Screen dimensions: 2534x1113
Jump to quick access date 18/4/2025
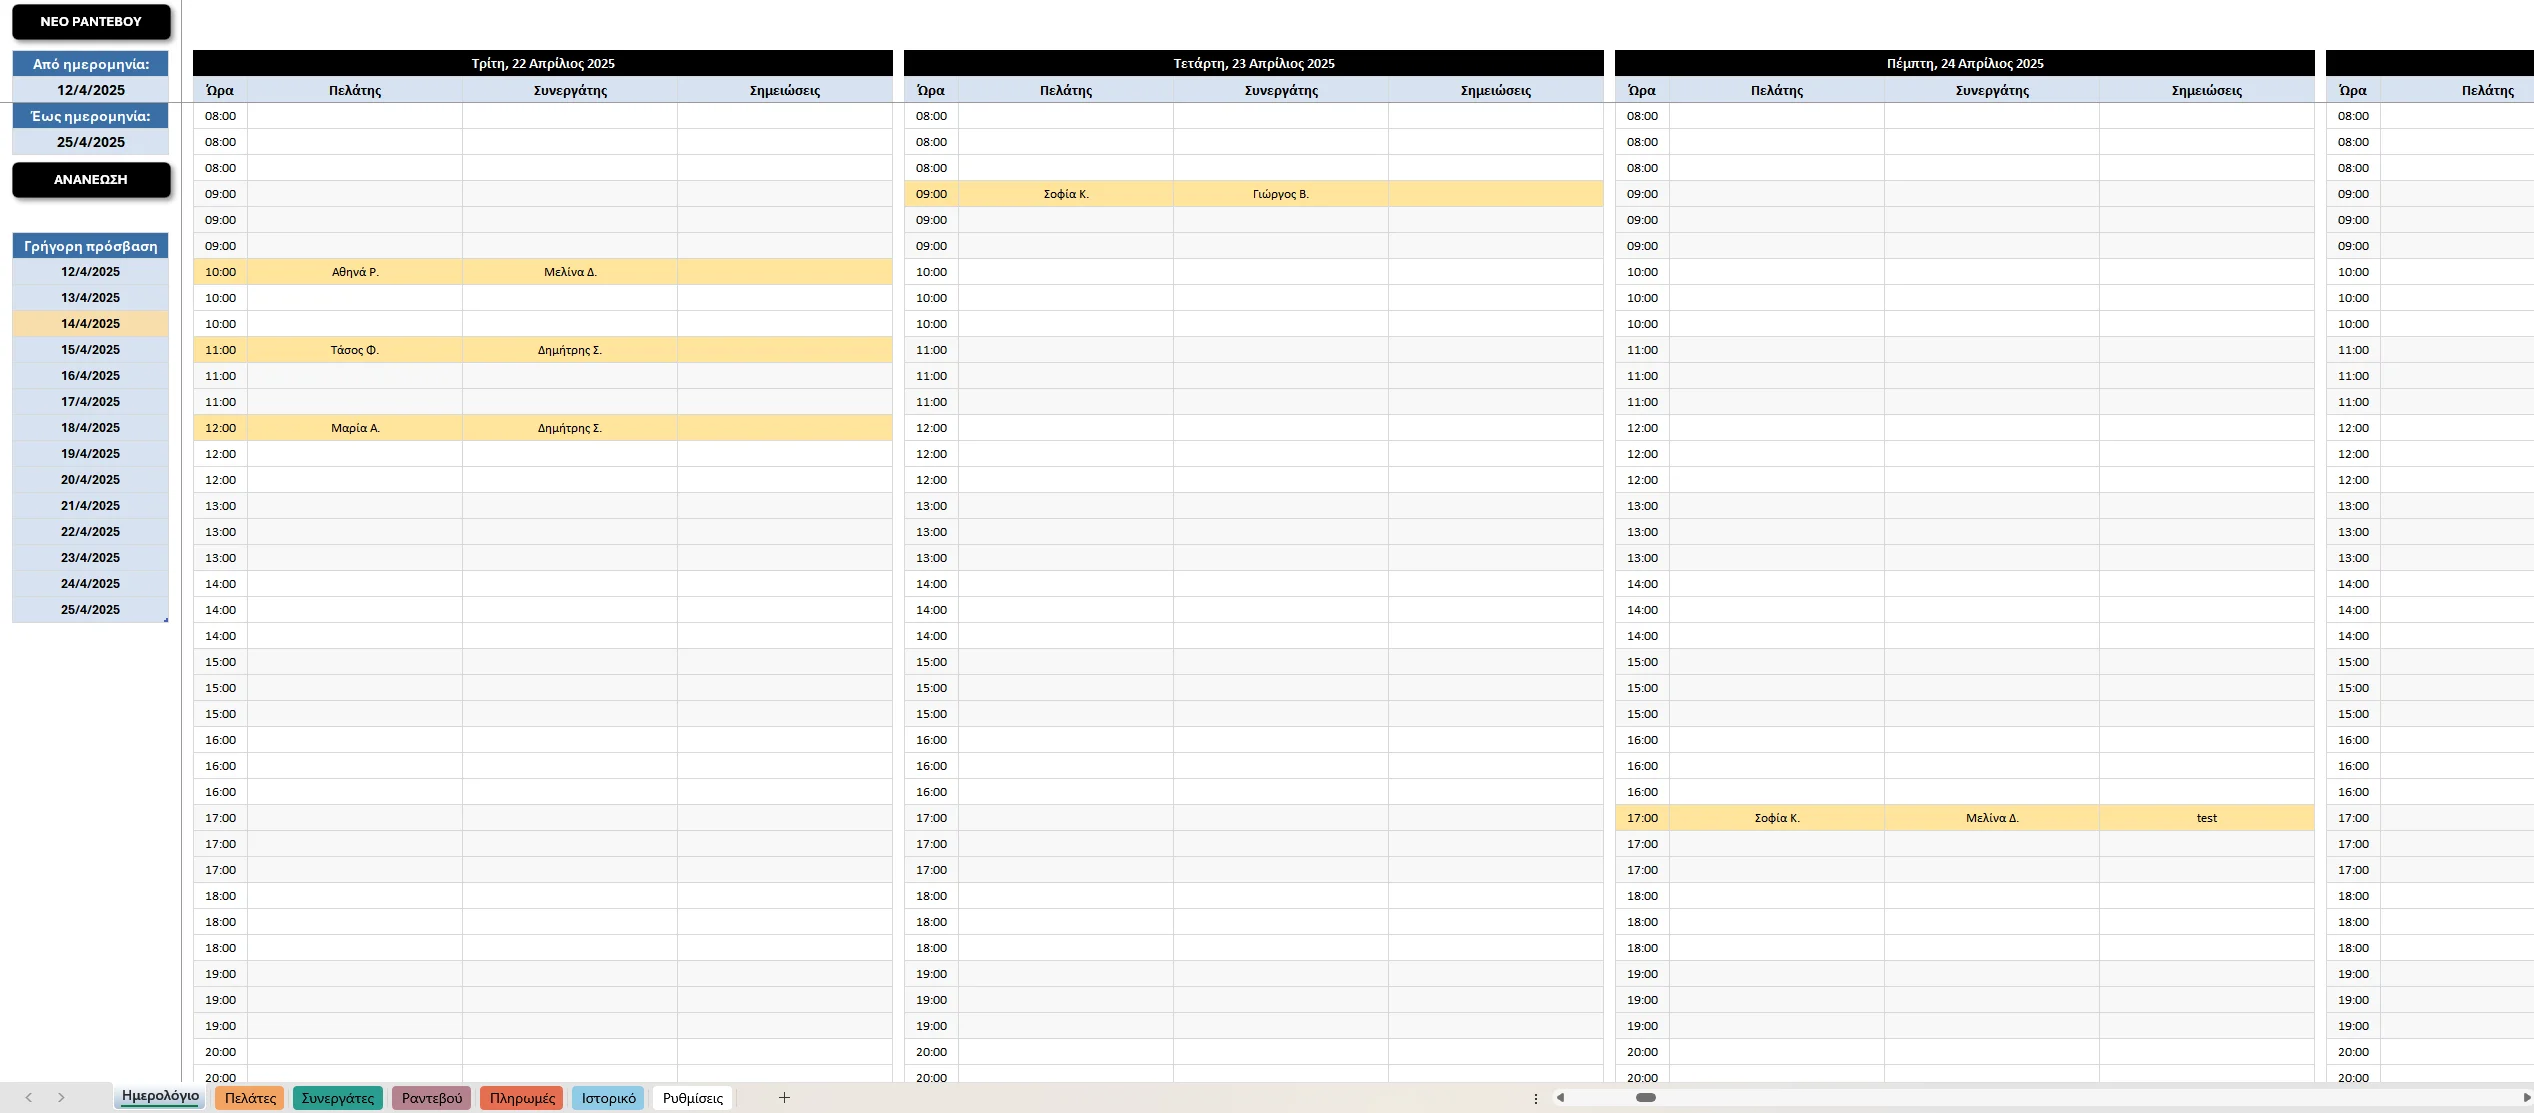tap(91, 428)
